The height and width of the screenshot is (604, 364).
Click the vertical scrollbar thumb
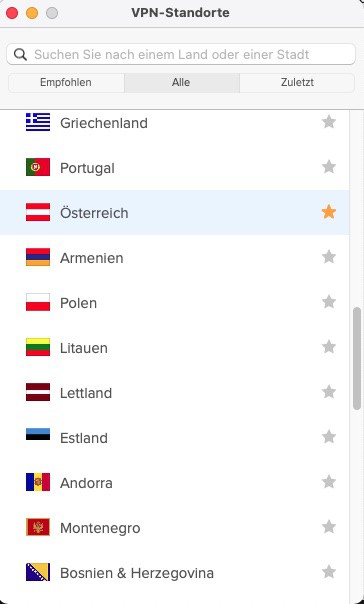(x=357, y=358)
